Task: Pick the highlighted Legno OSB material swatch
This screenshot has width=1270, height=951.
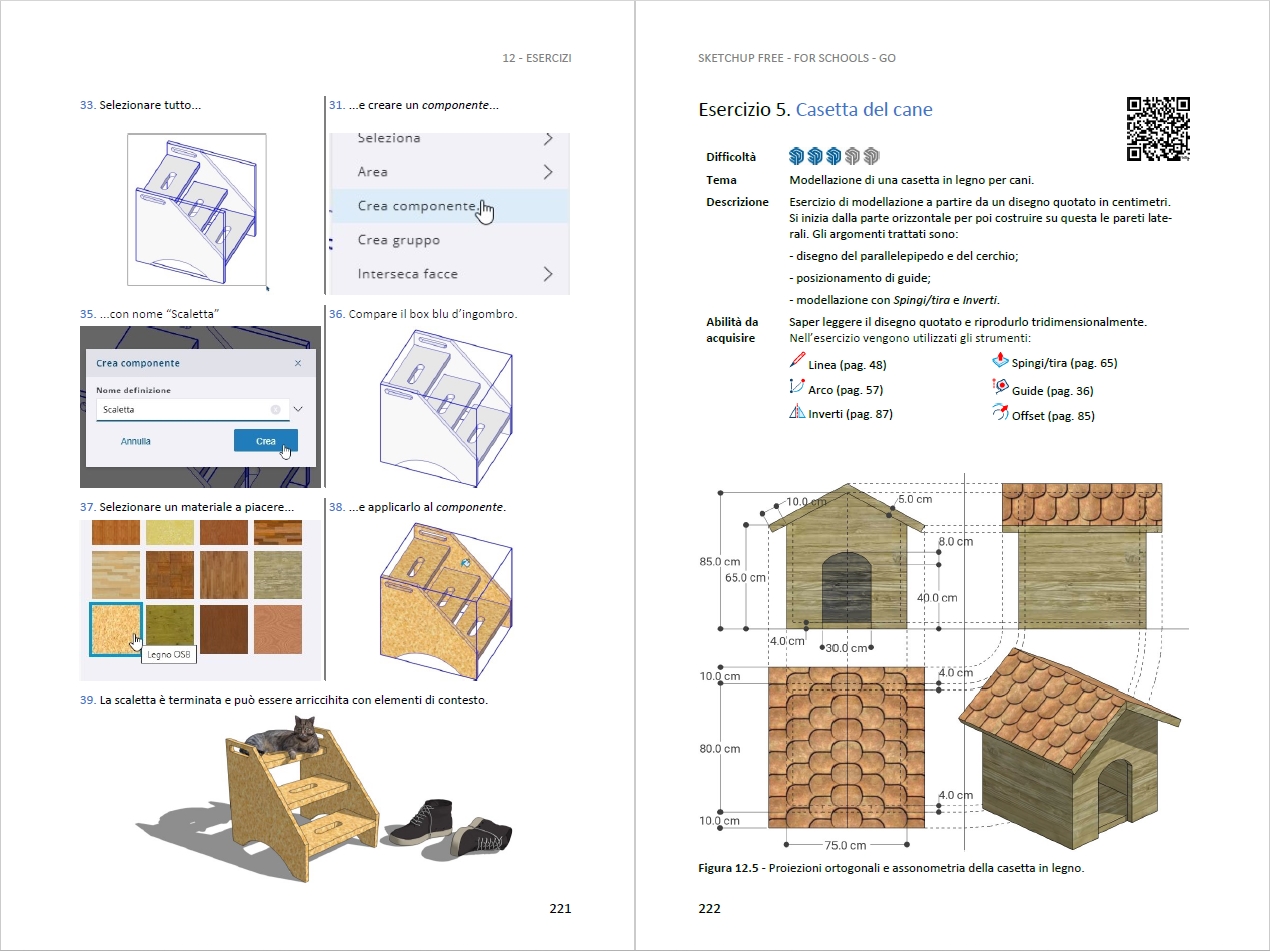Action: (x=115, y=629)
